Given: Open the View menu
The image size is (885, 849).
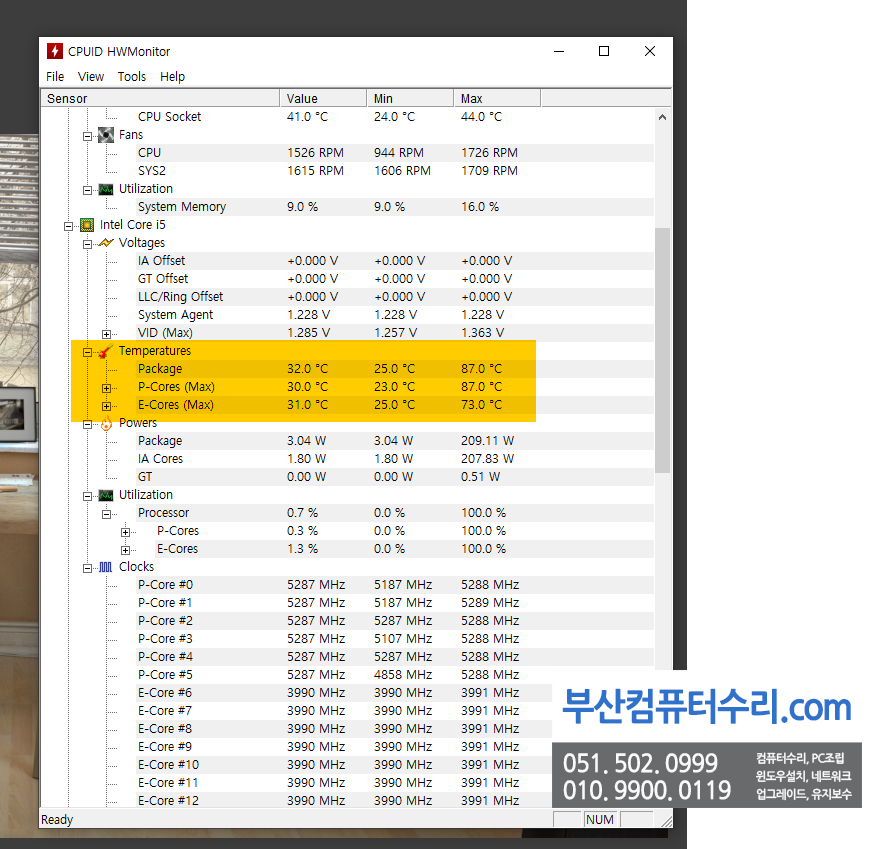Looking at the screenshot, I should (x=91, y=77).
